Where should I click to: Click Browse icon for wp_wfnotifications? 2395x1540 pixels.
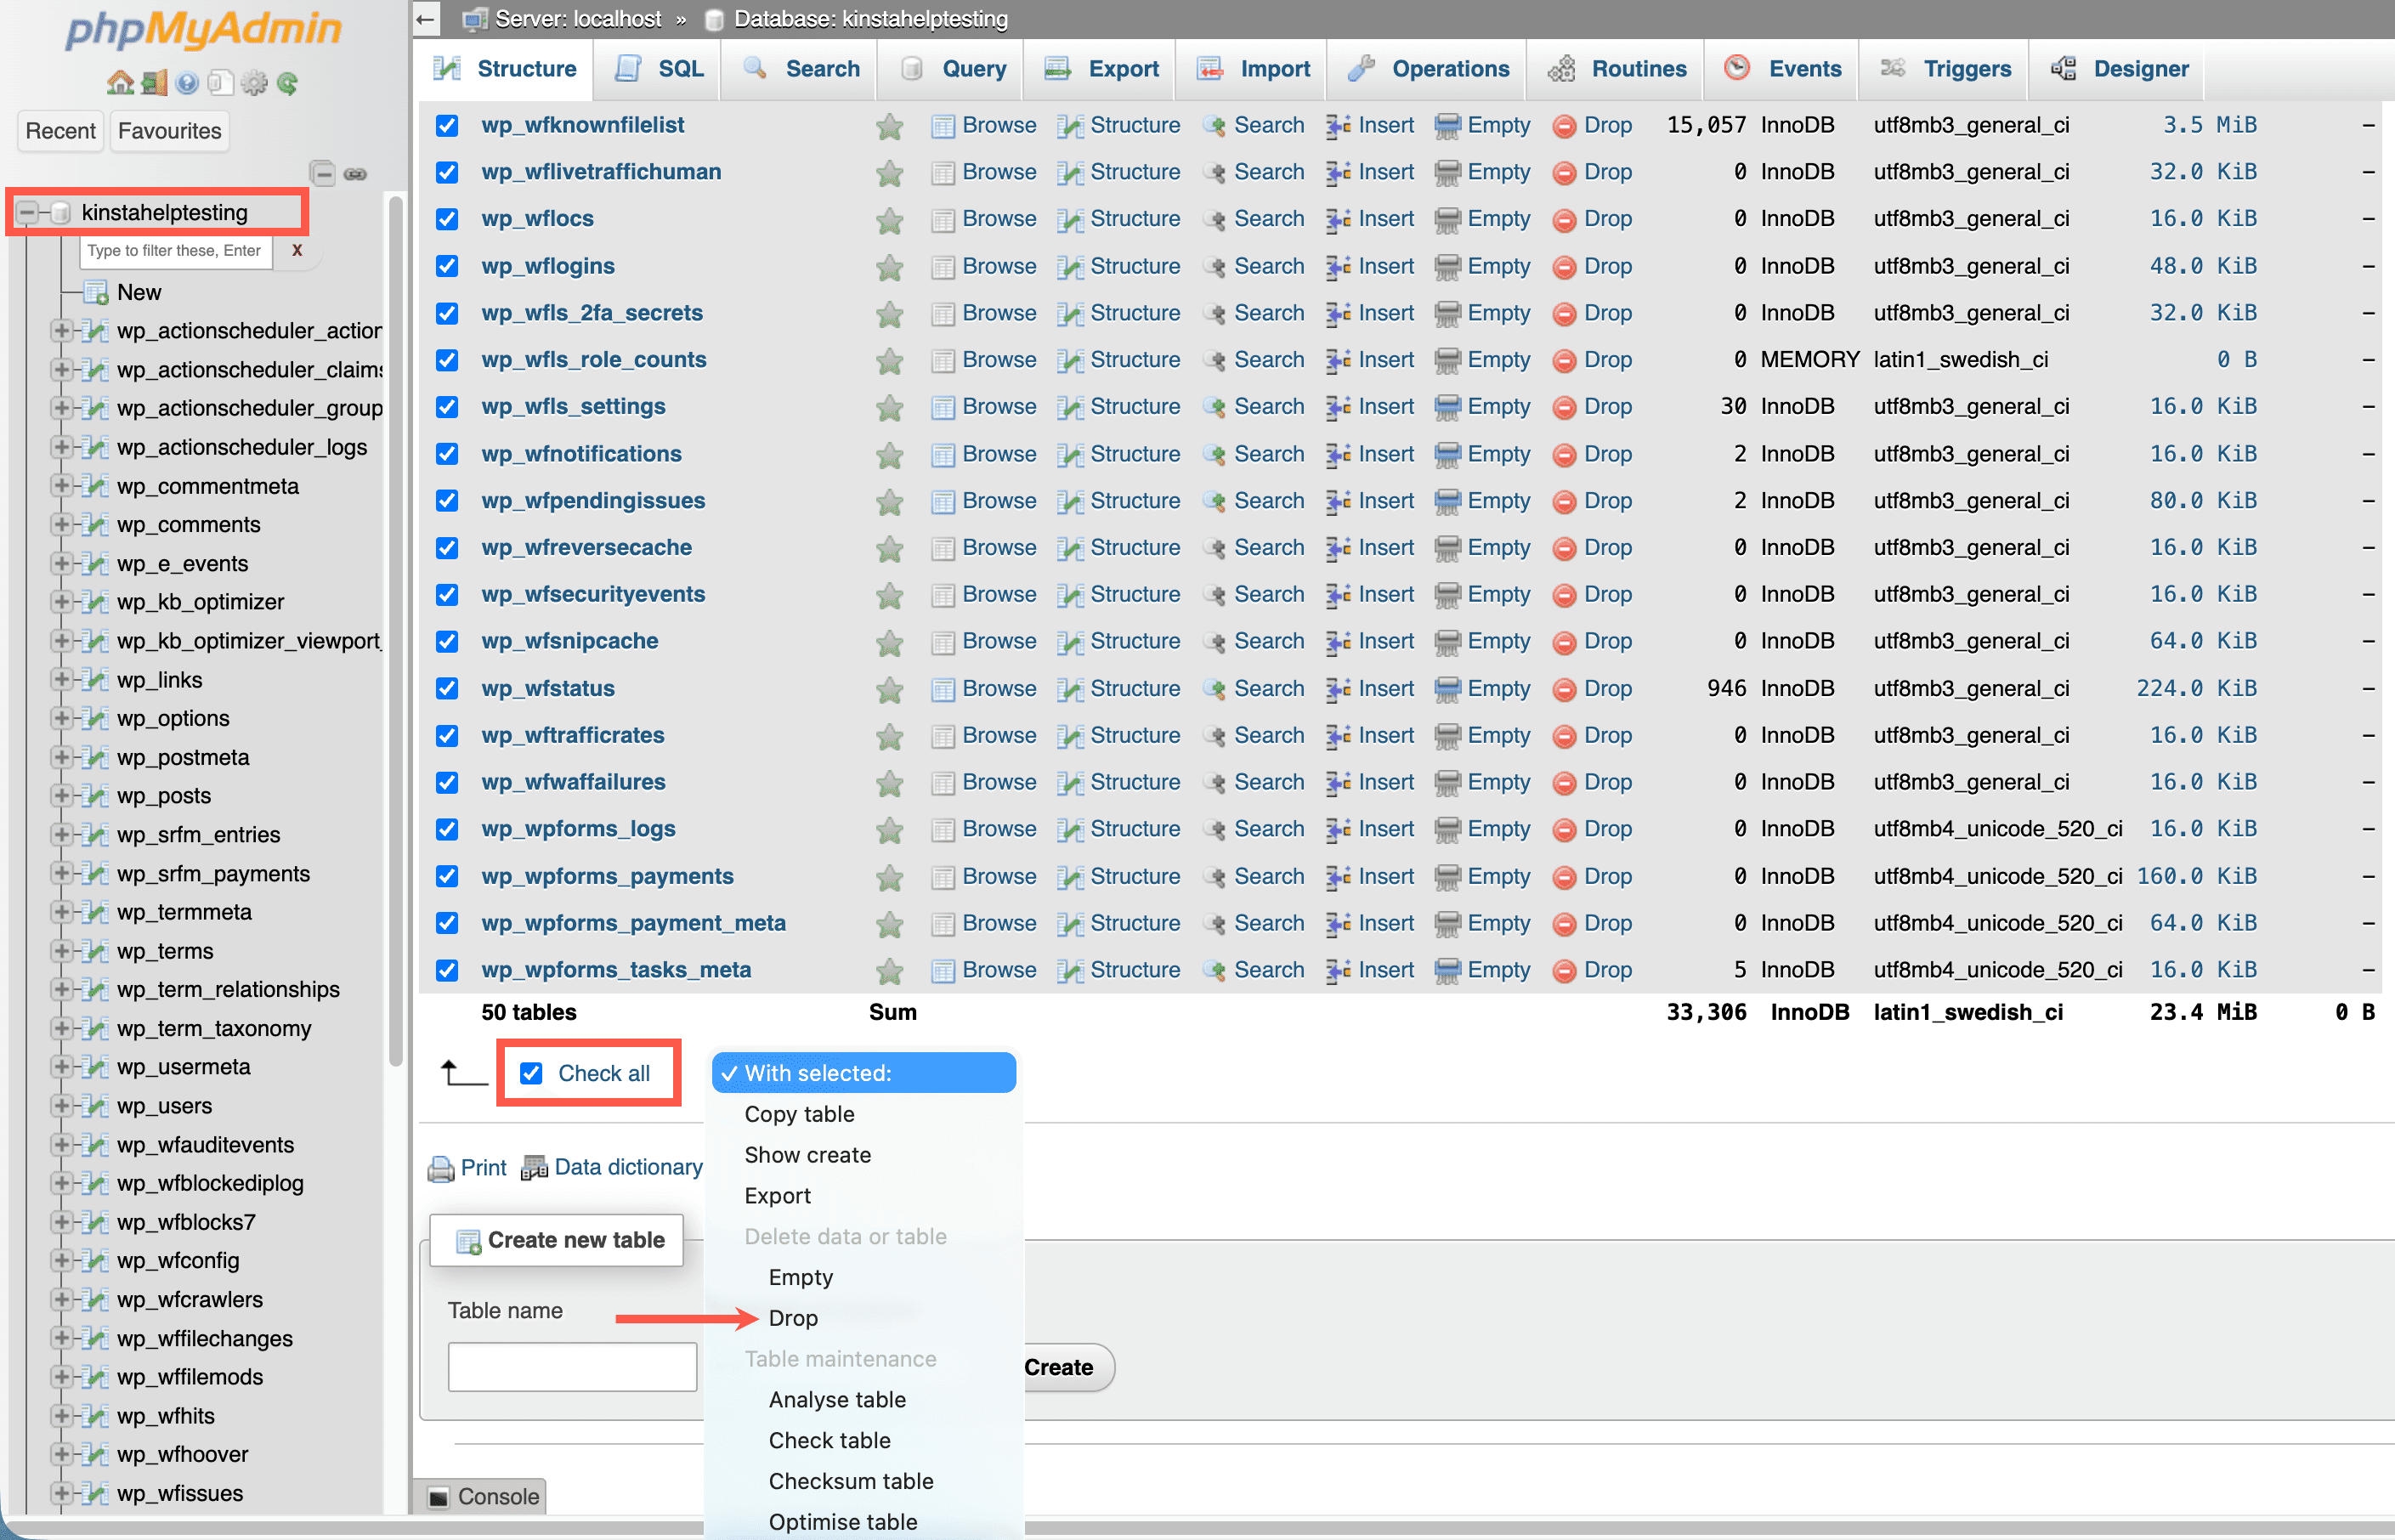point(942,455)
